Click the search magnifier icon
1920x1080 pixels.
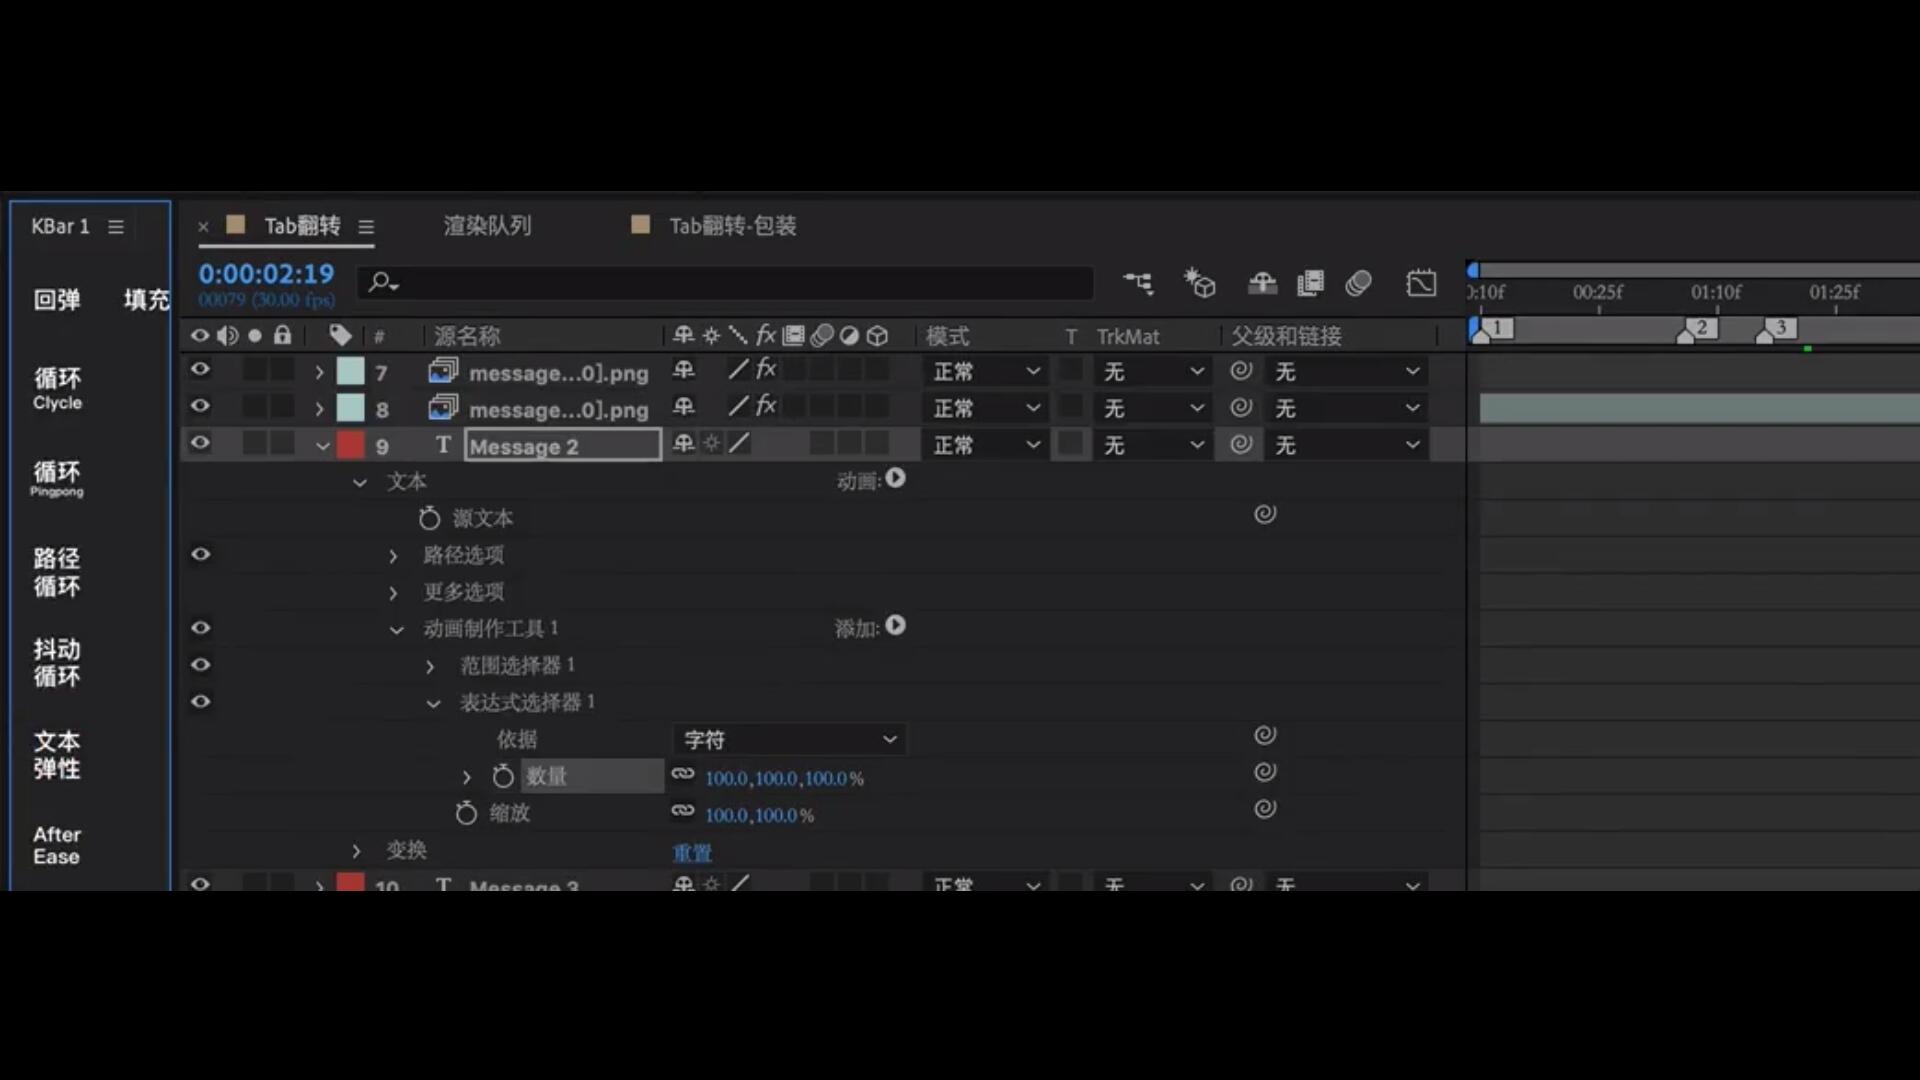pyautogui.click(x=383, y=283)
